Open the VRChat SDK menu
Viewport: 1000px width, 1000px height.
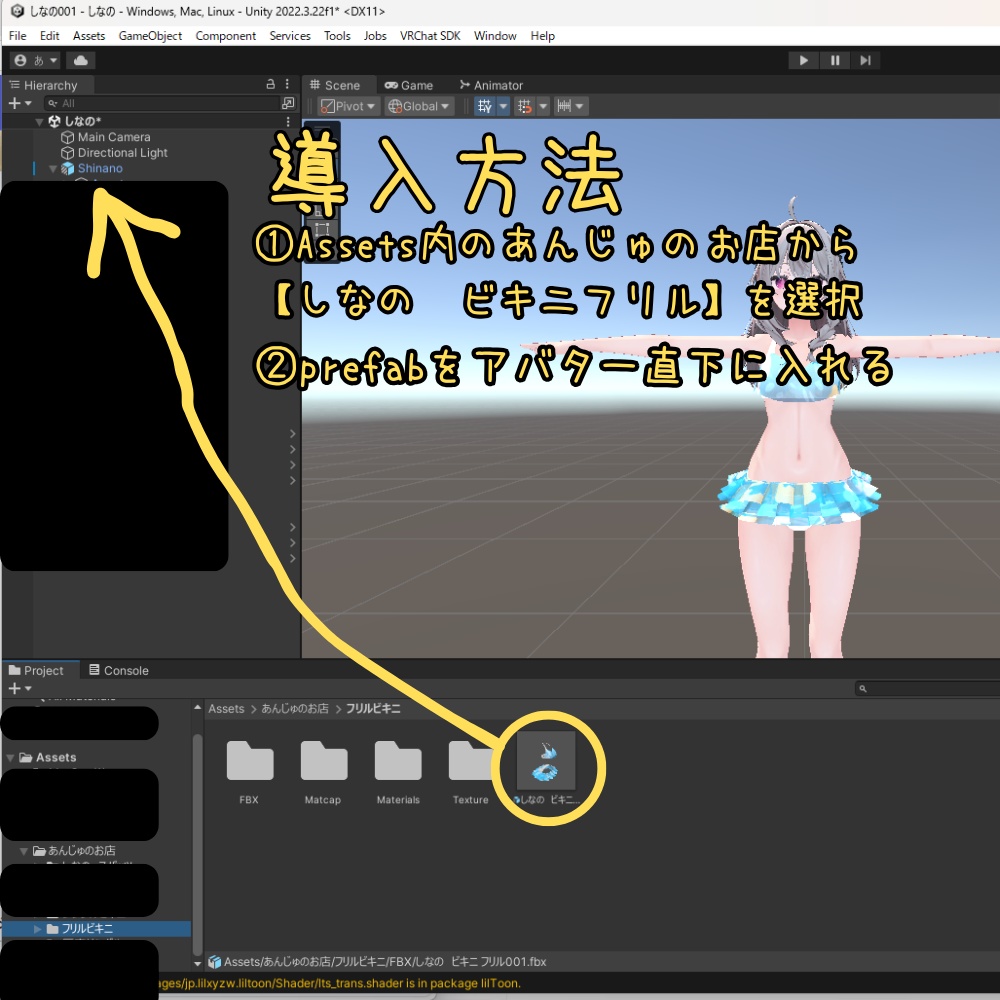click(x=430, y=36)
